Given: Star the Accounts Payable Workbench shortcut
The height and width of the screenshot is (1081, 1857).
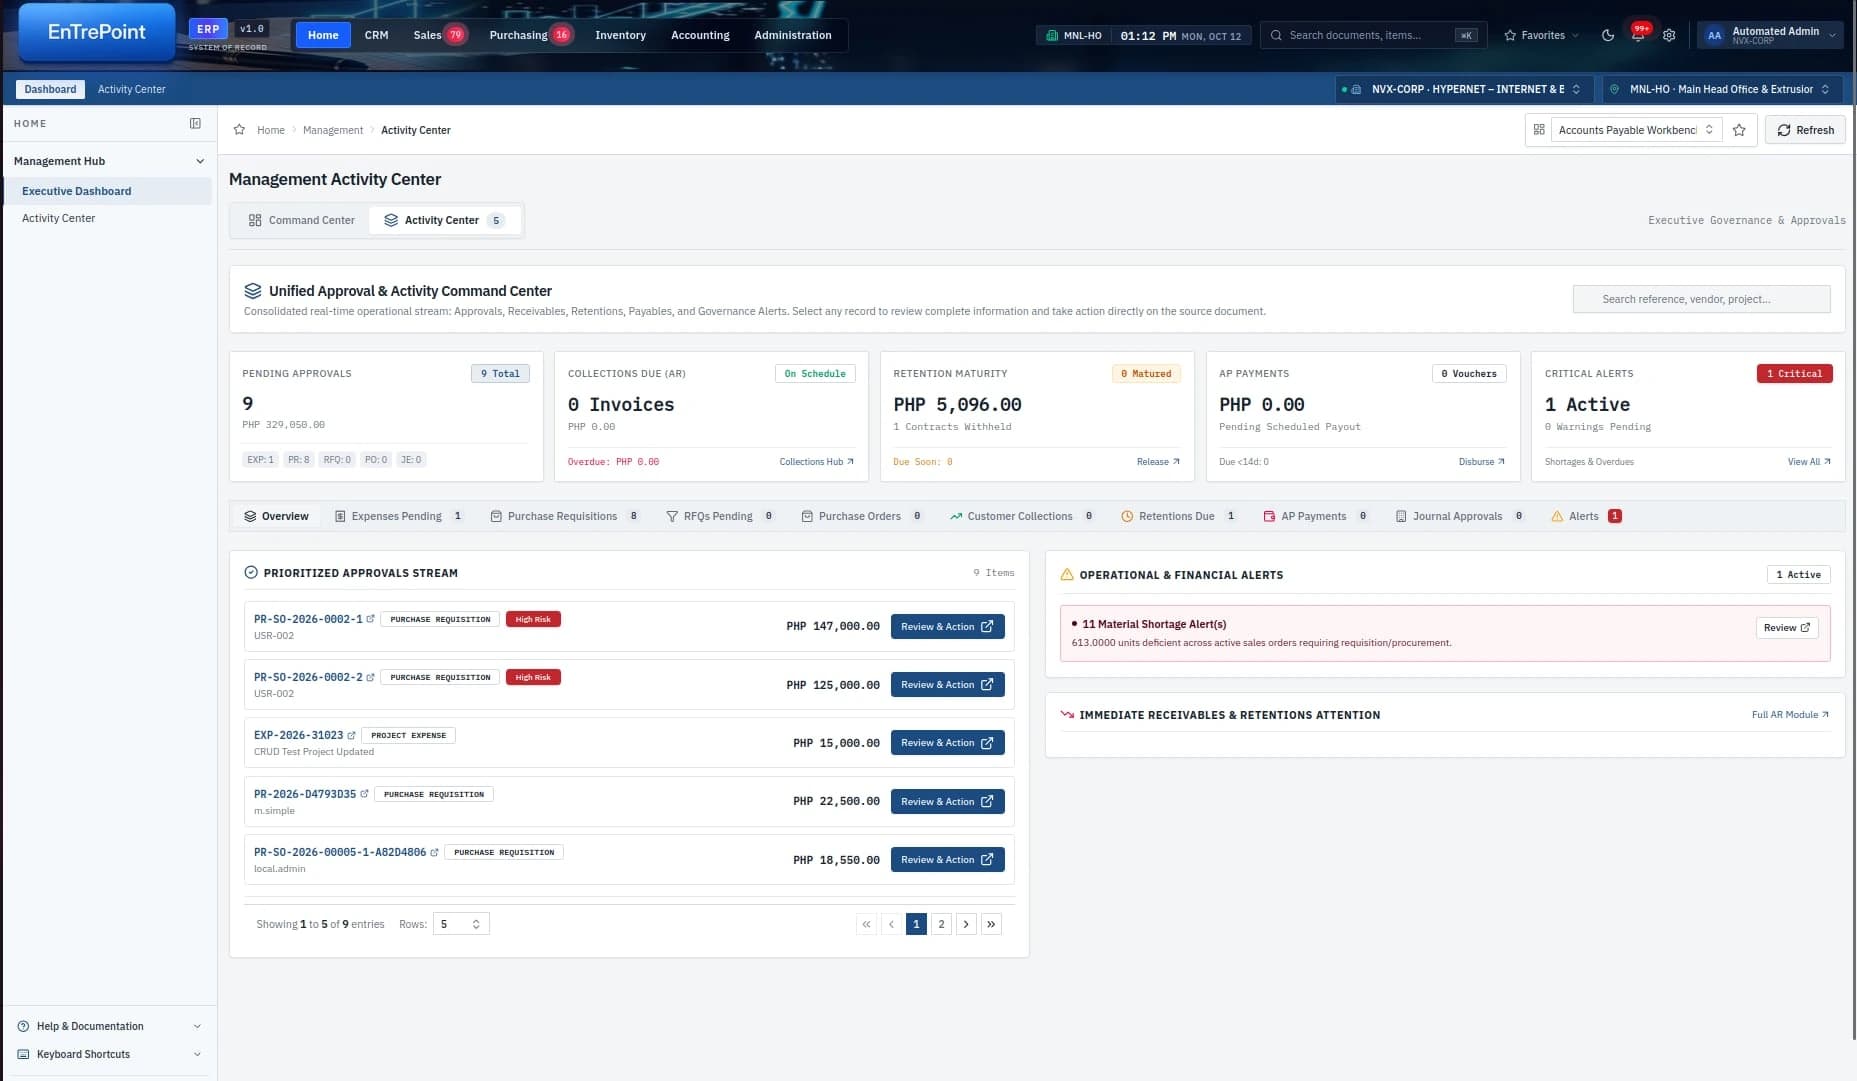Looking at the screenshot, I should [1739, 130].
